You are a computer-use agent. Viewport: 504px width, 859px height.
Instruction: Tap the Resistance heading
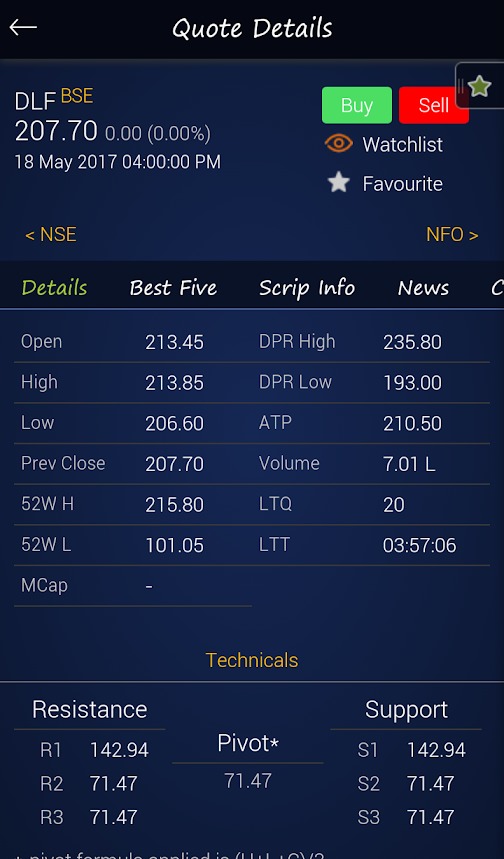(x=89, y=709)
